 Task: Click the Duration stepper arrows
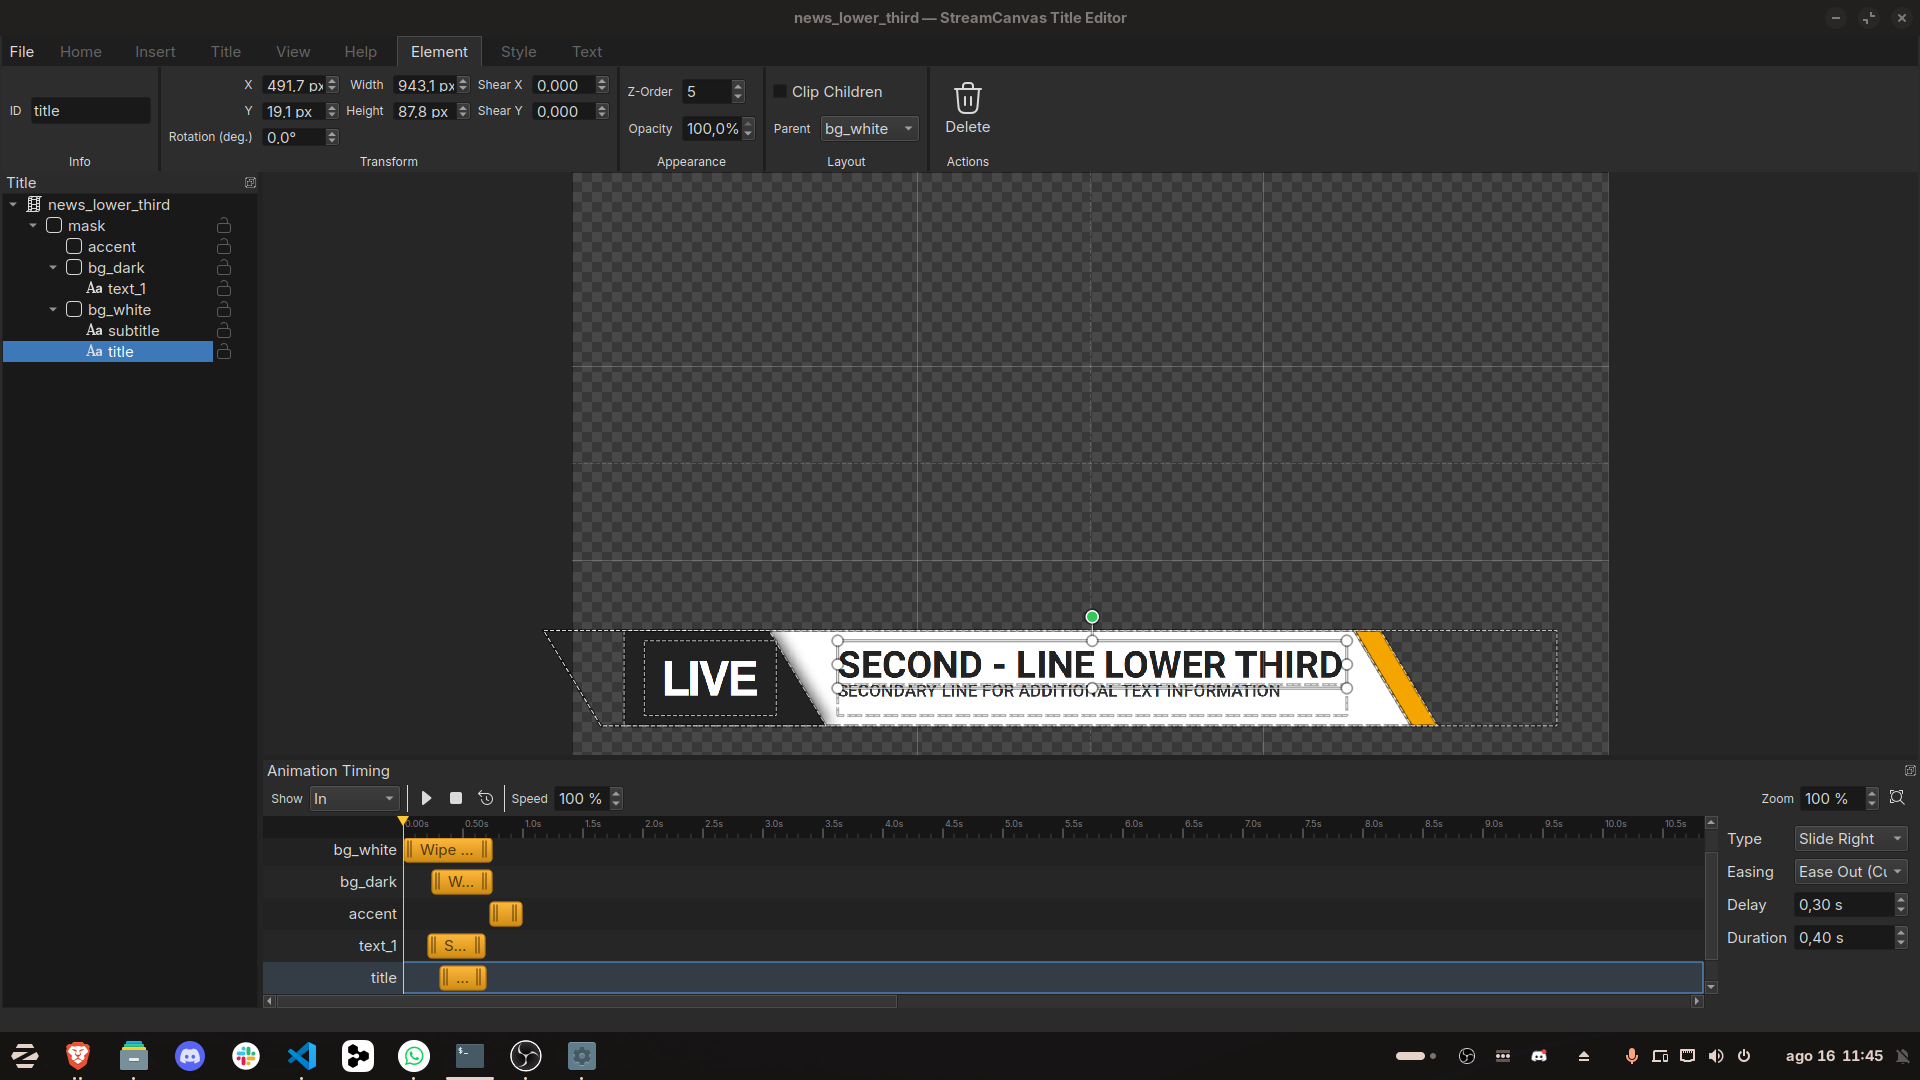[x=1901, y=938]
